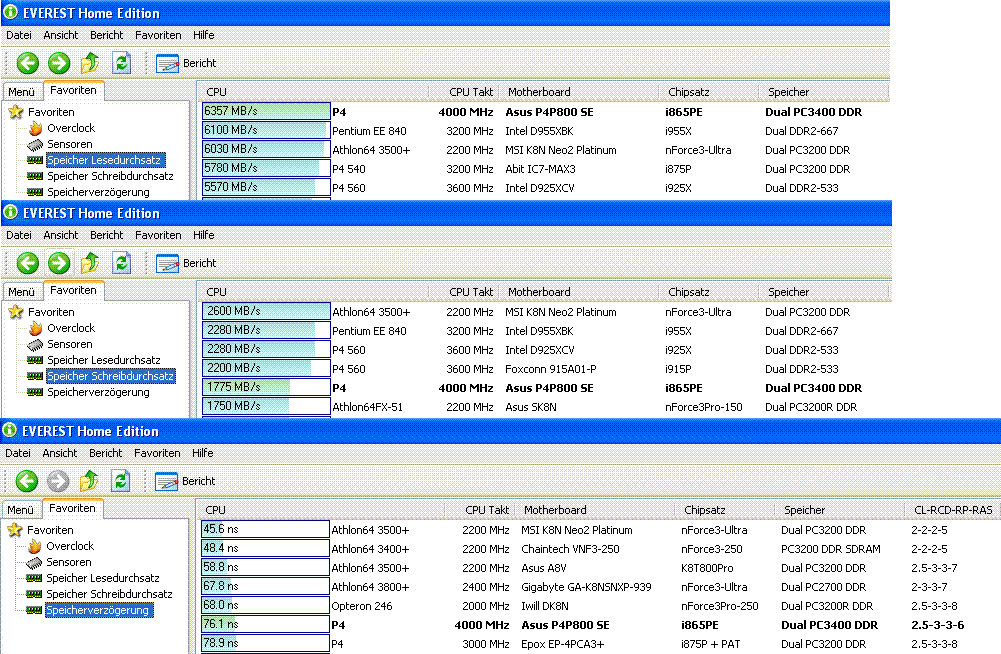Select the Opteron 246 row in the bottom window
Viewport: 1001px width, 654px height.
pos(600,605)
